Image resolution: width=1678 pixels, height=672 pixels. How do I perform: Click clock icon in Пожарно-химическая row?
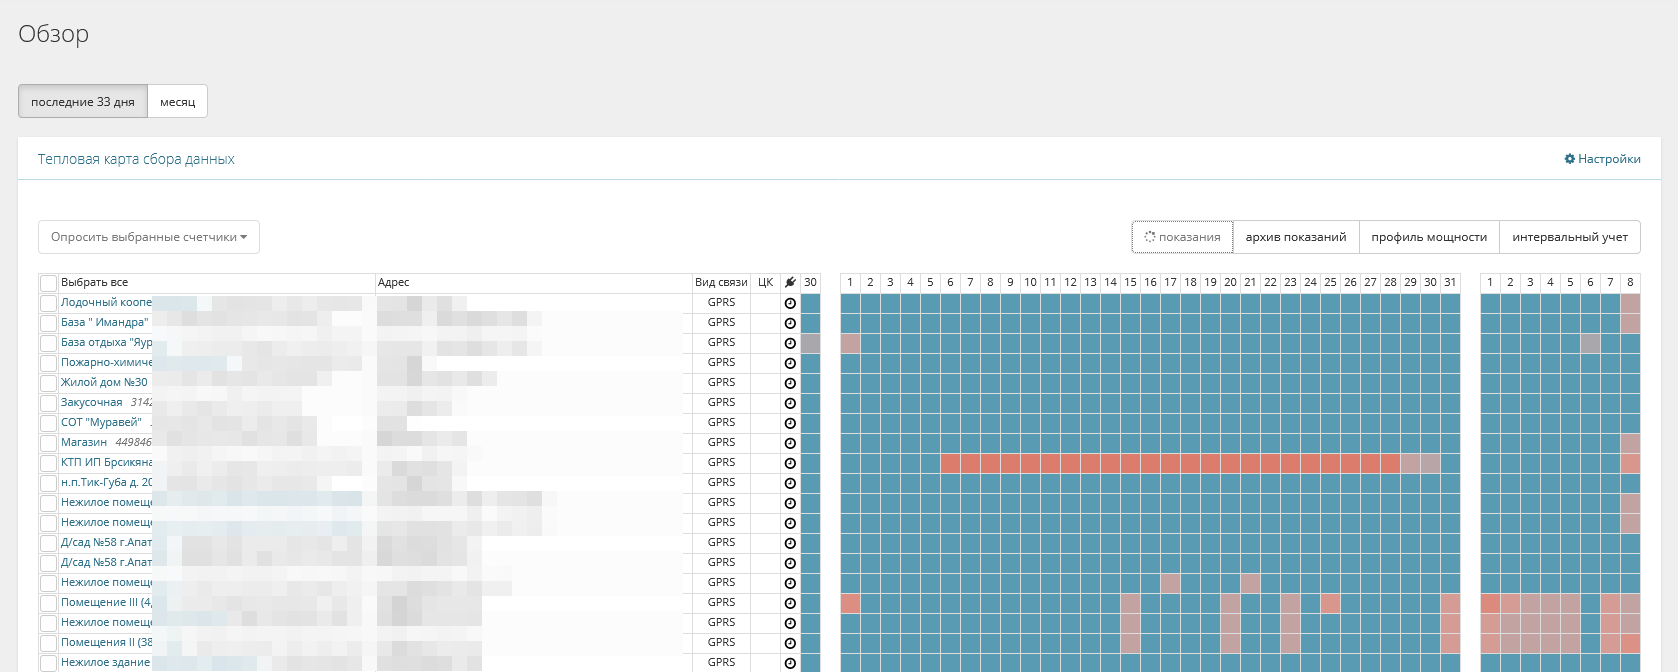point(790,363)
